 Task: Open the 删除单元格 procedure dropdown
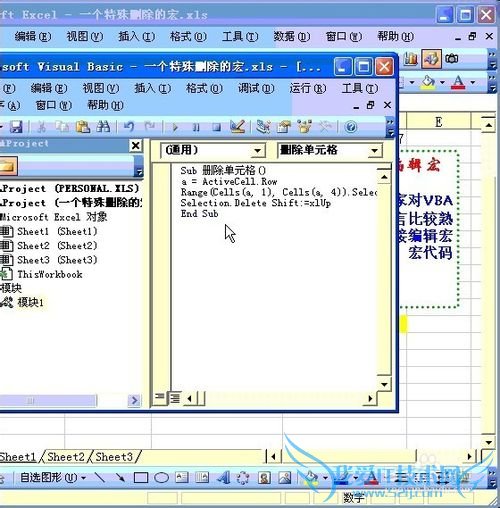pos(375,151)
